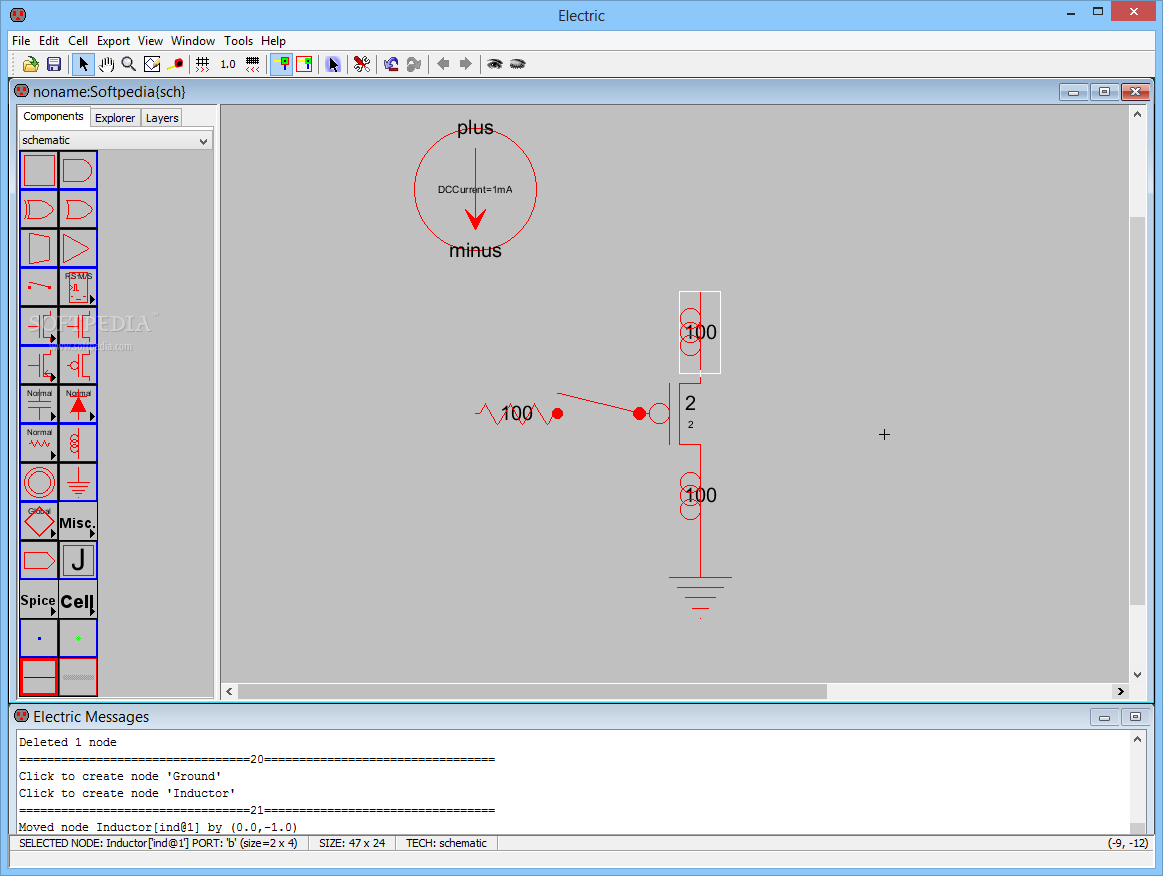Click the closed eye unexpand icon
The height and width of the screenshot is (876, 1163).
[x=518, y=65]
